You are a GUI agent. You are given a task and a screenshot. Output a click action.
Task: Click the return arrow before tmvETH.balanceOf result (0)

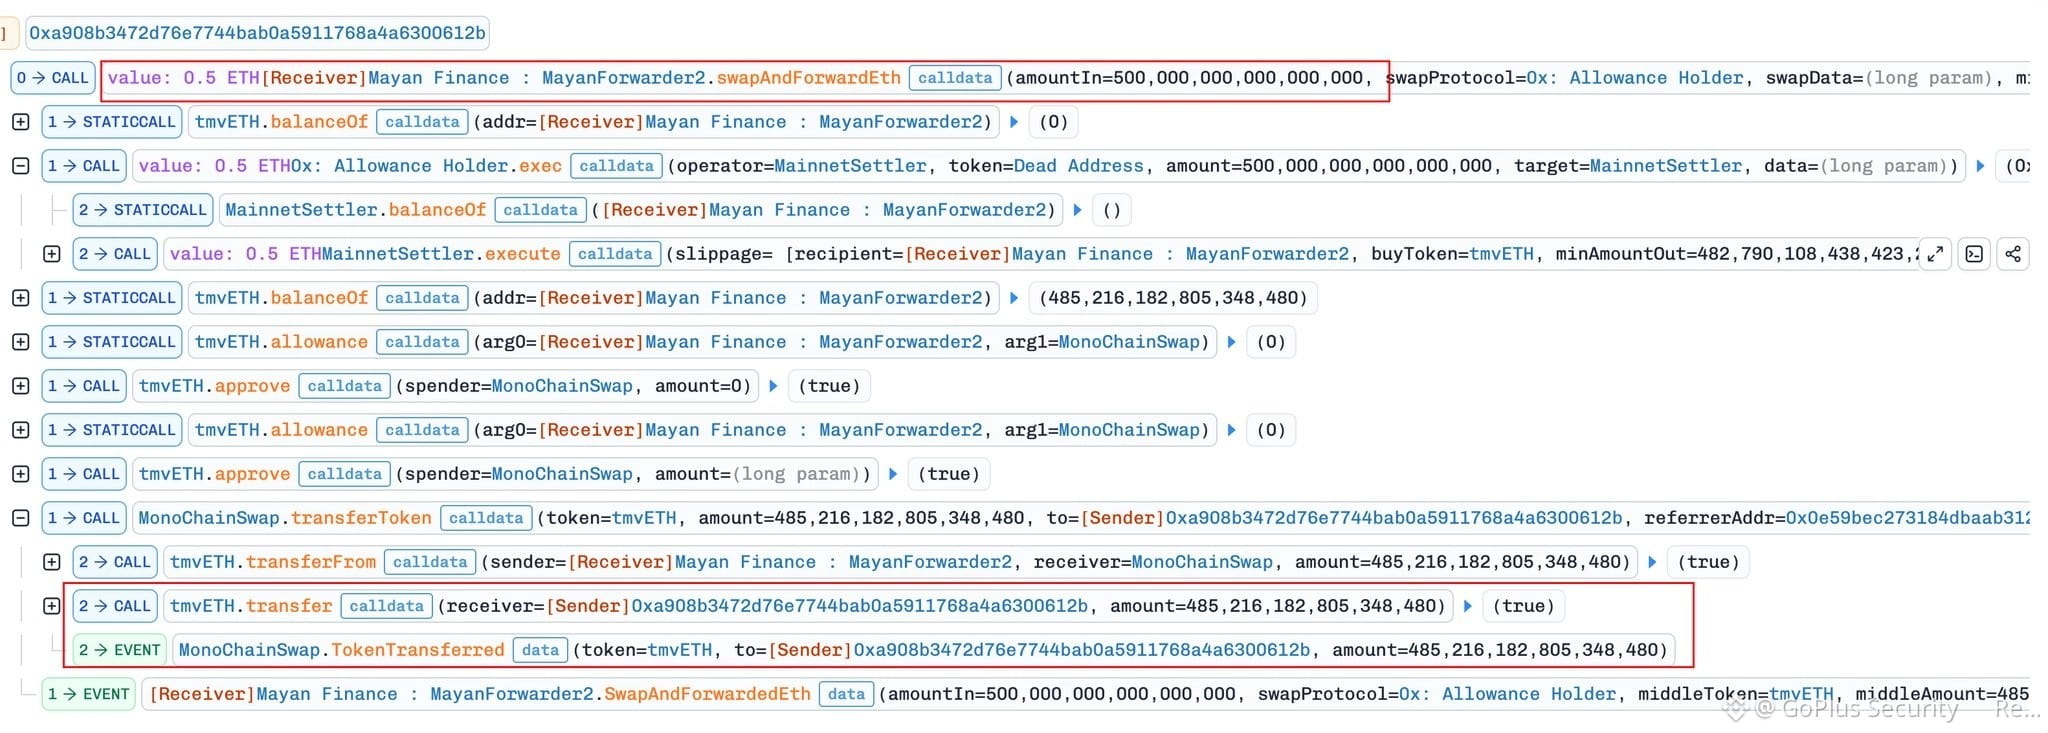[x=1014, y=122]
